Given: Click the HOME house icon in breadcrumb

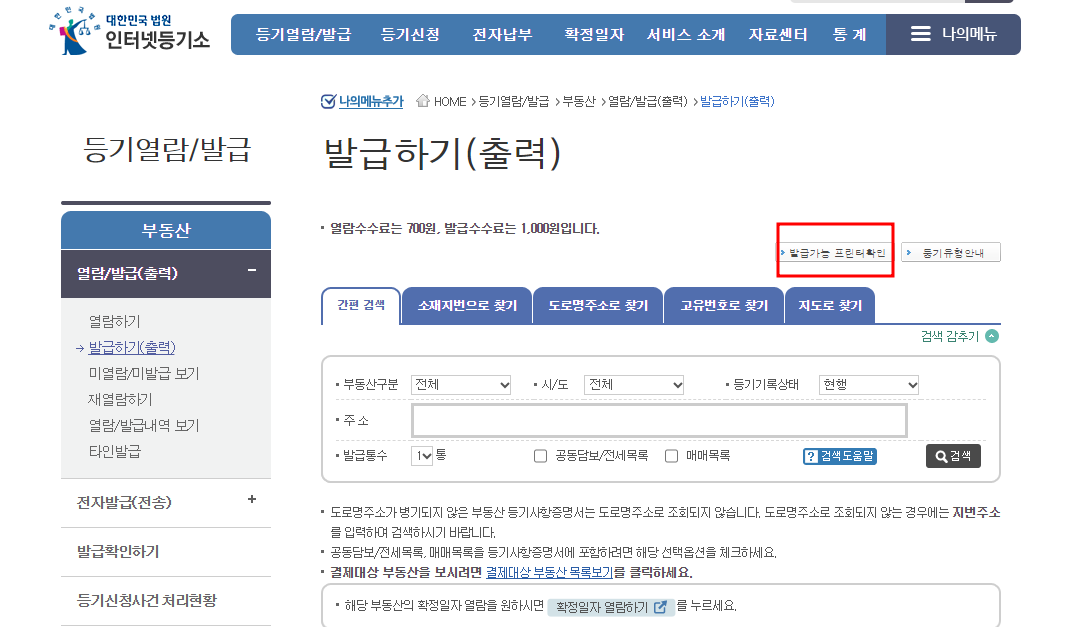Looking at the screenshot, I should click(x=422, y=101).
